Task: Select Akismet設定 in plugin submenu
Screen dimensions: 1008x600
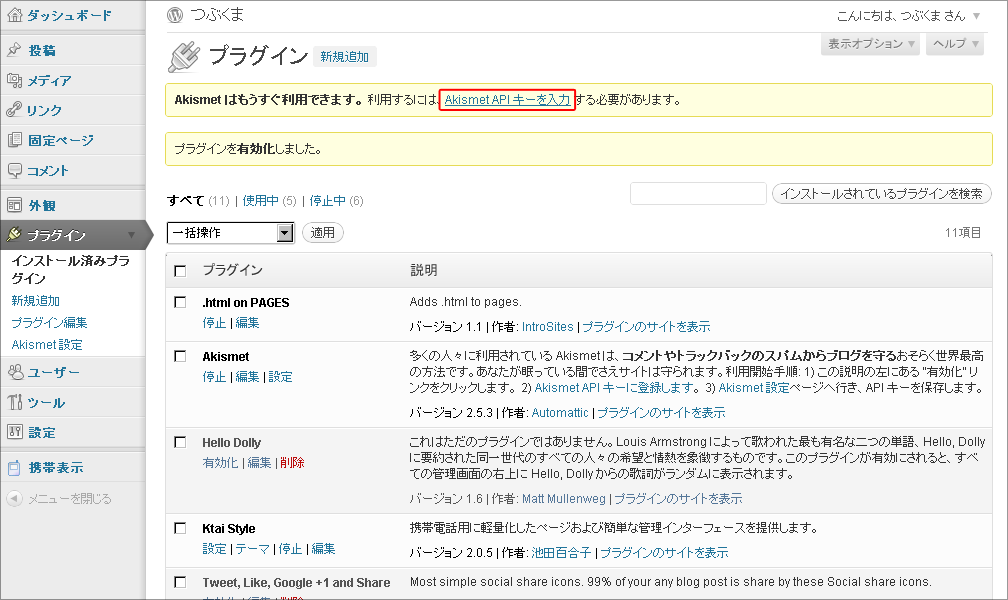Action: click(x=47, y=345)
